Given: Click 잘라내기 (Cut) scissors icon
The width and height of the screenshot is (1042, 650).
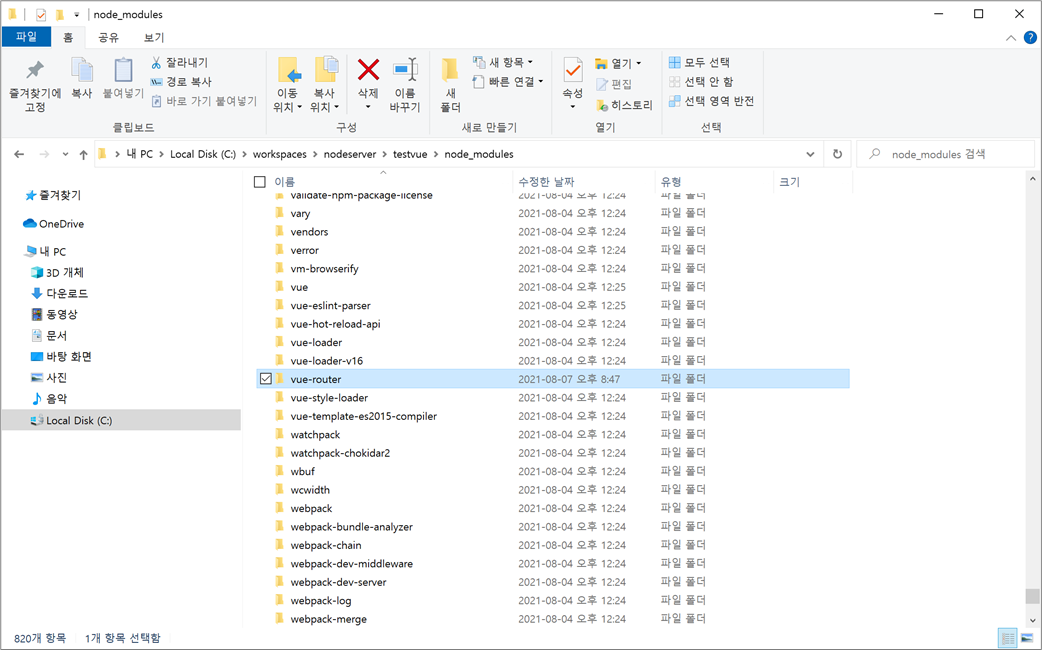Looking at the screenshot, I should click(x=156, y=62).
